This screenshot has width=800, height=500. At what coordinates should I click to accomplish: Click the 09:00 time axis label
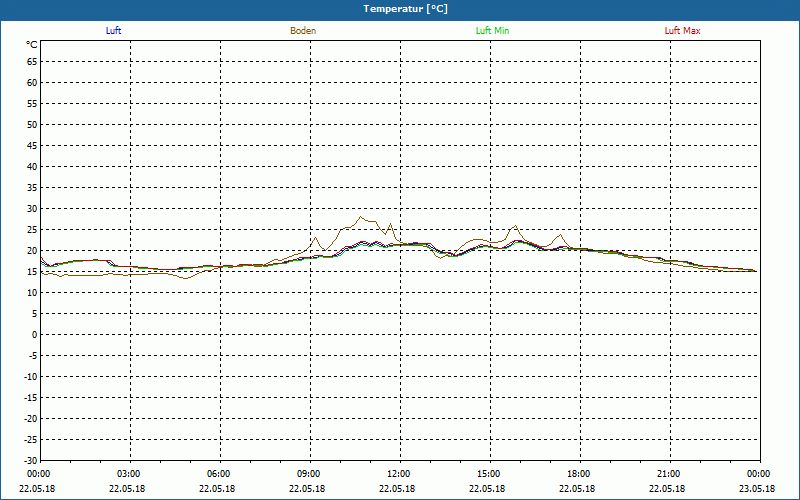click(x=309, y=474)
